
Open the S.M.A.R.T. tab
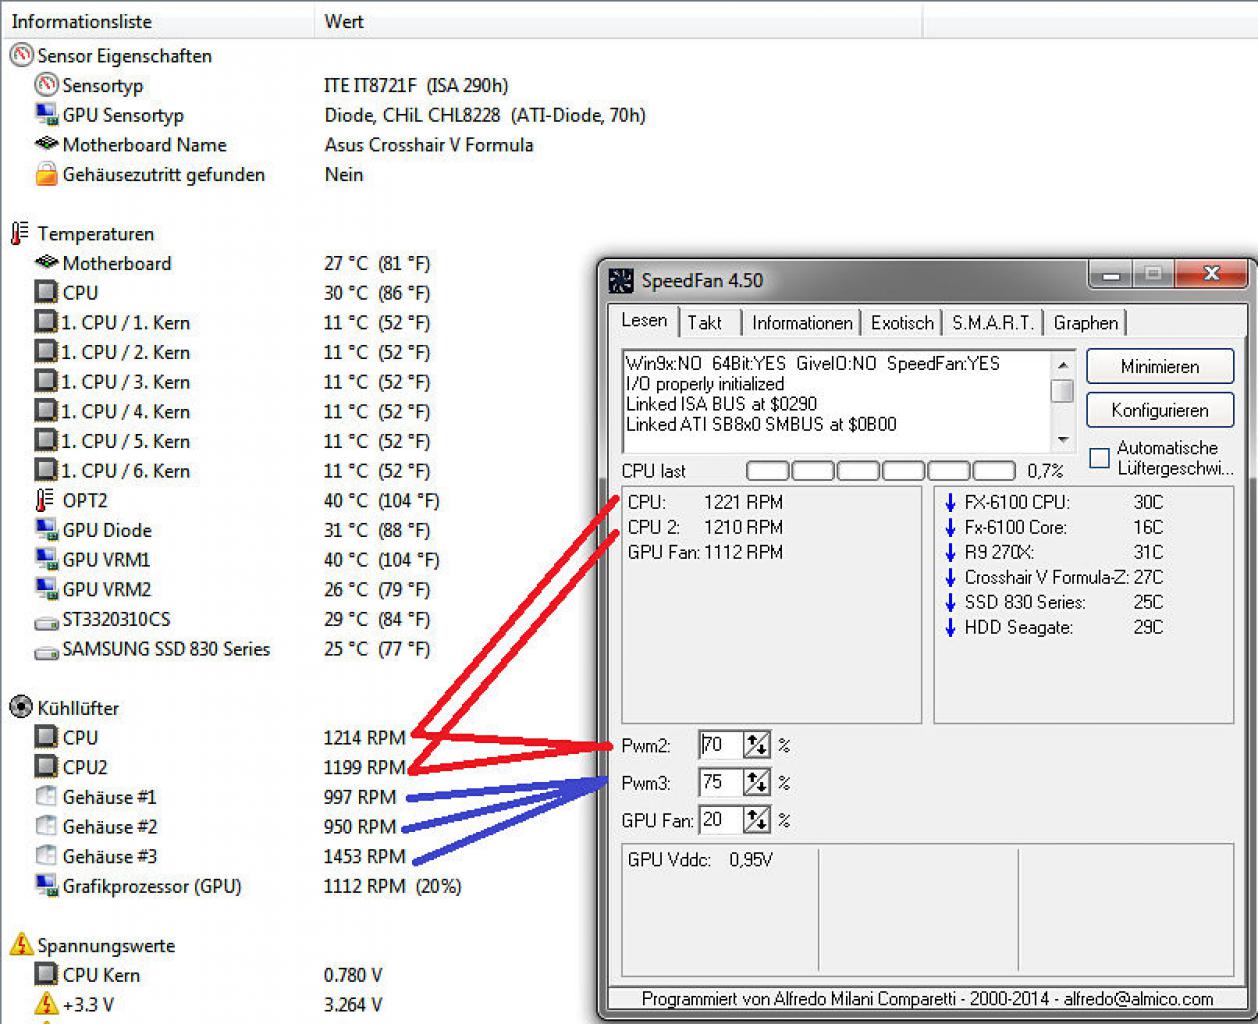point(993,322)
